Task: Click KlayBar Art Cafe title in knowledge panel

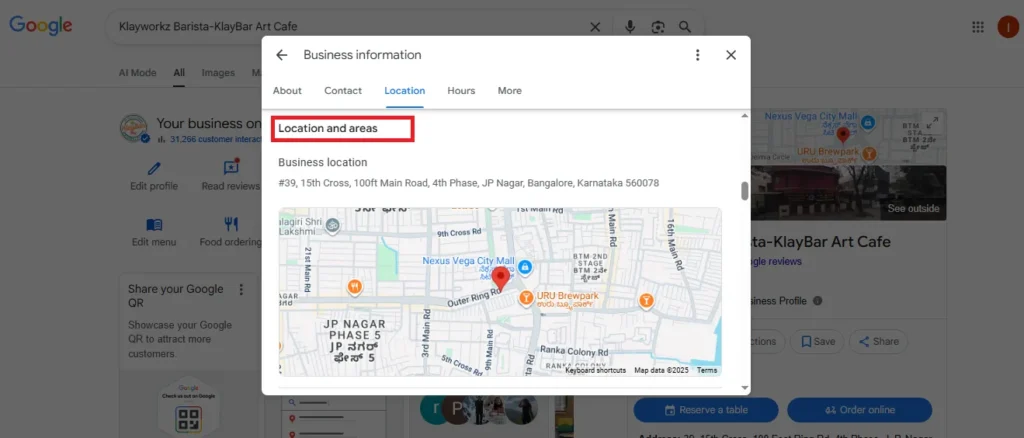Action: 821,242
